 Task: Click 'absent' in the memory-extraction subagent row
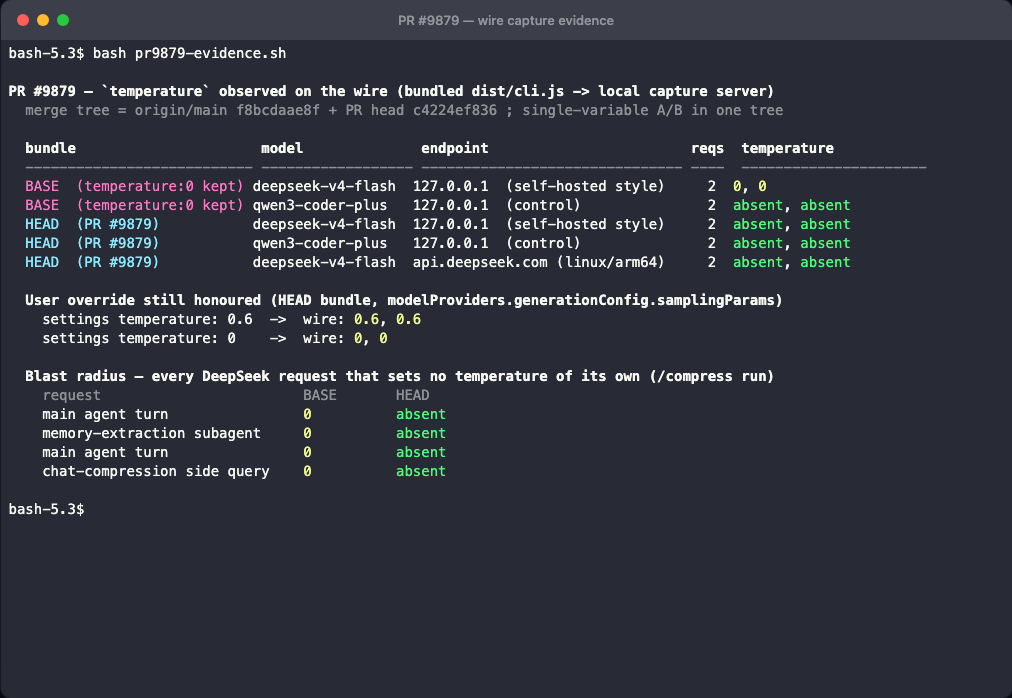[x=421, y=433]
